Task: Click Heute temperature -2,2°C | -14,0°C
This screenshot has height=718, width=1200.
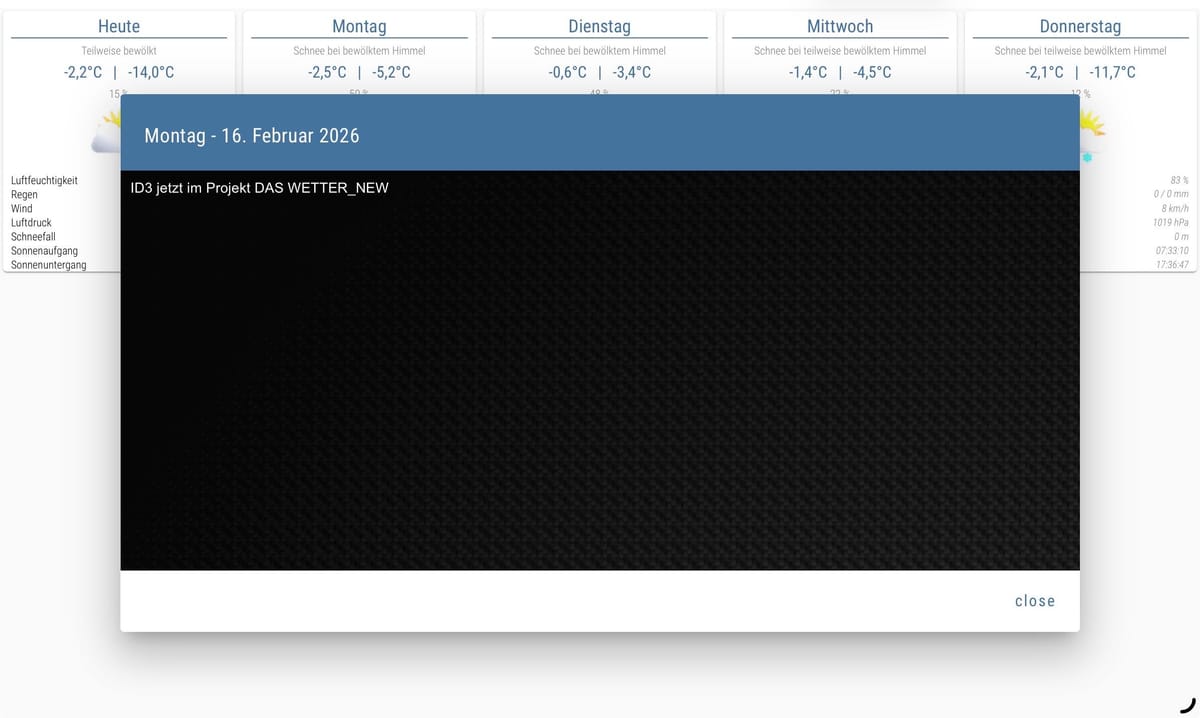Action: click(119, 72)
